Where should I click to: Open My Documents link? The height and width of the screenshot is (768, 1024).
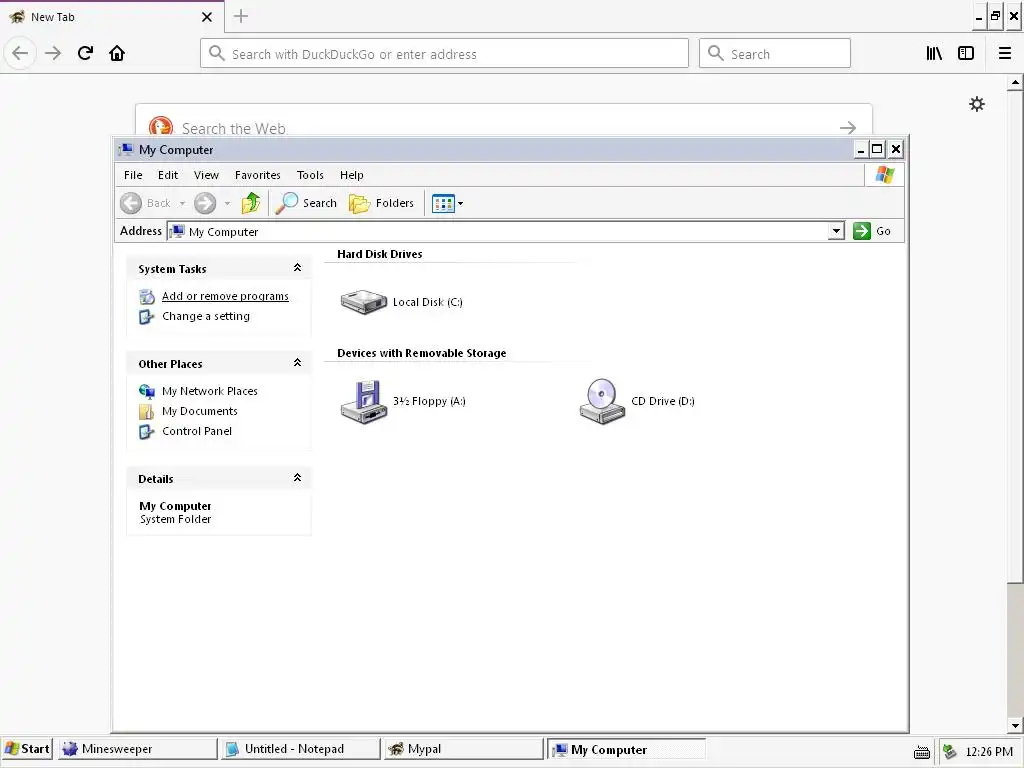pyautogui.click(x=200, y=411)
